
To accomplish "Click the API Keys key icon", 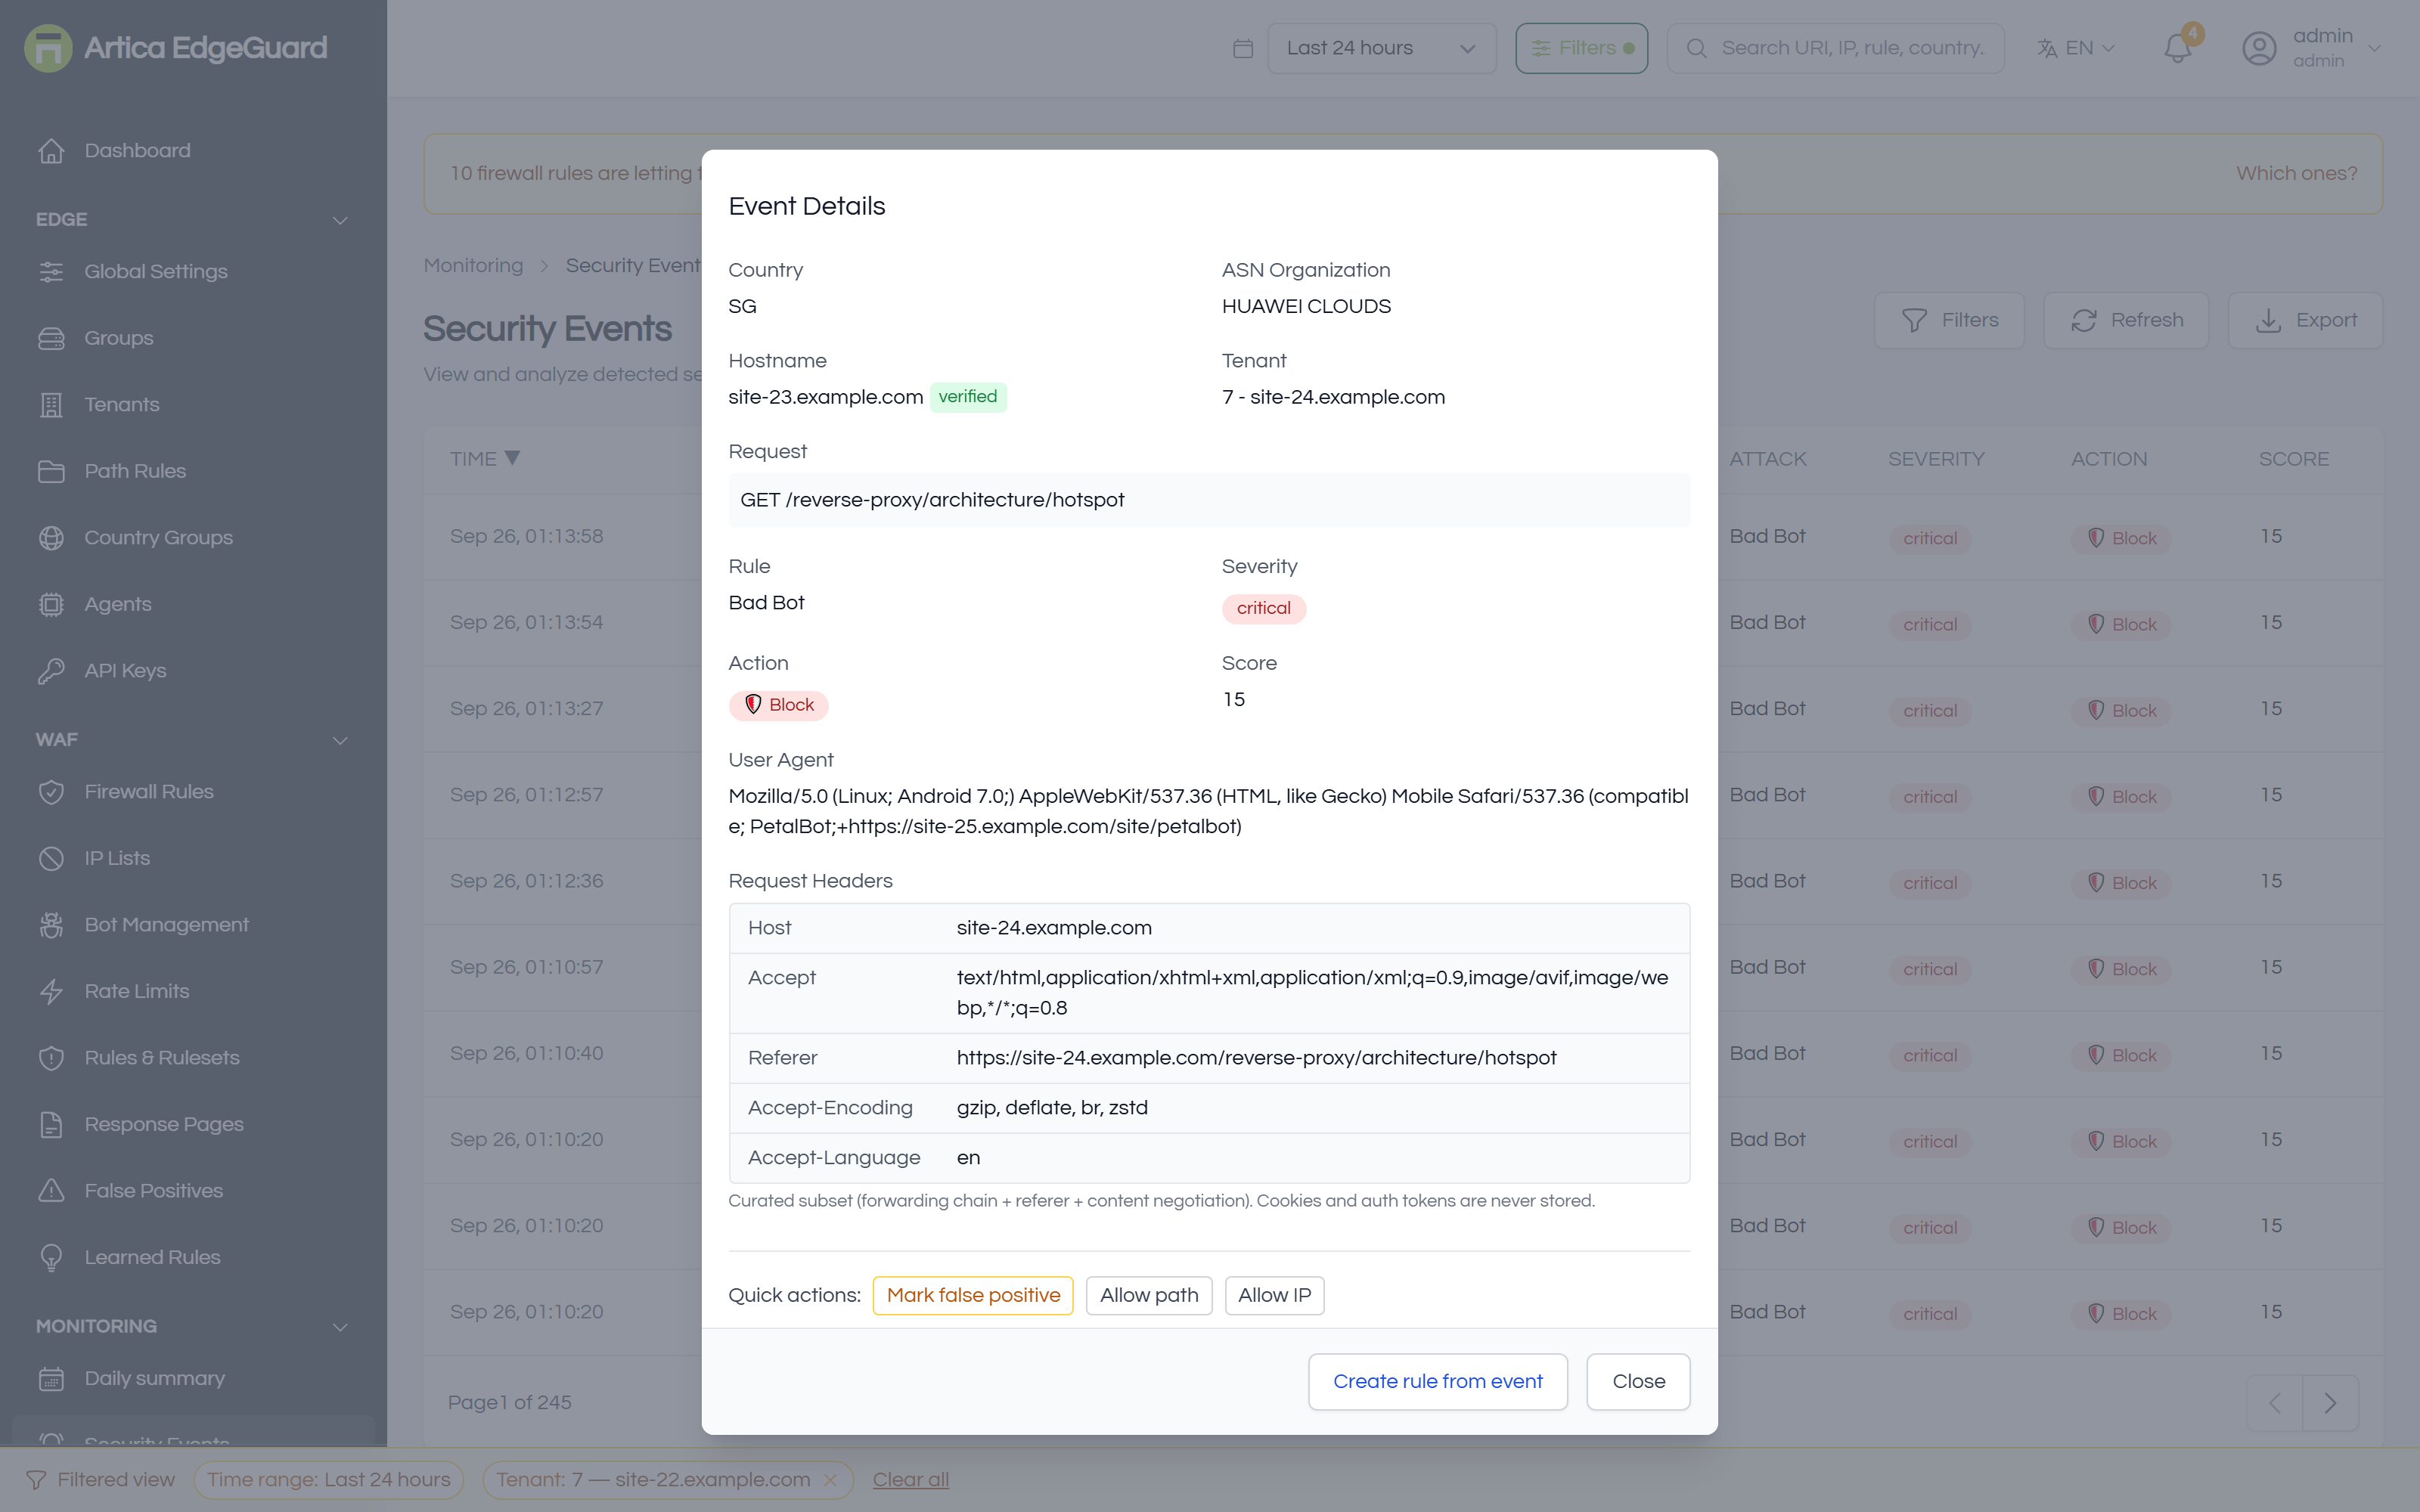I will click(x=51, y=671).
